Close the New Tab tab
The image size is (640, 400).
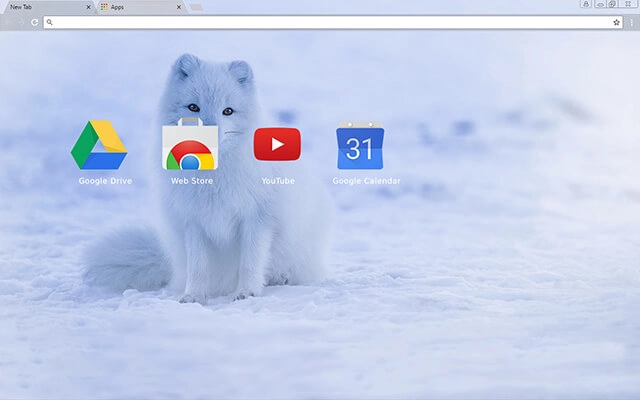coord(88,7)
